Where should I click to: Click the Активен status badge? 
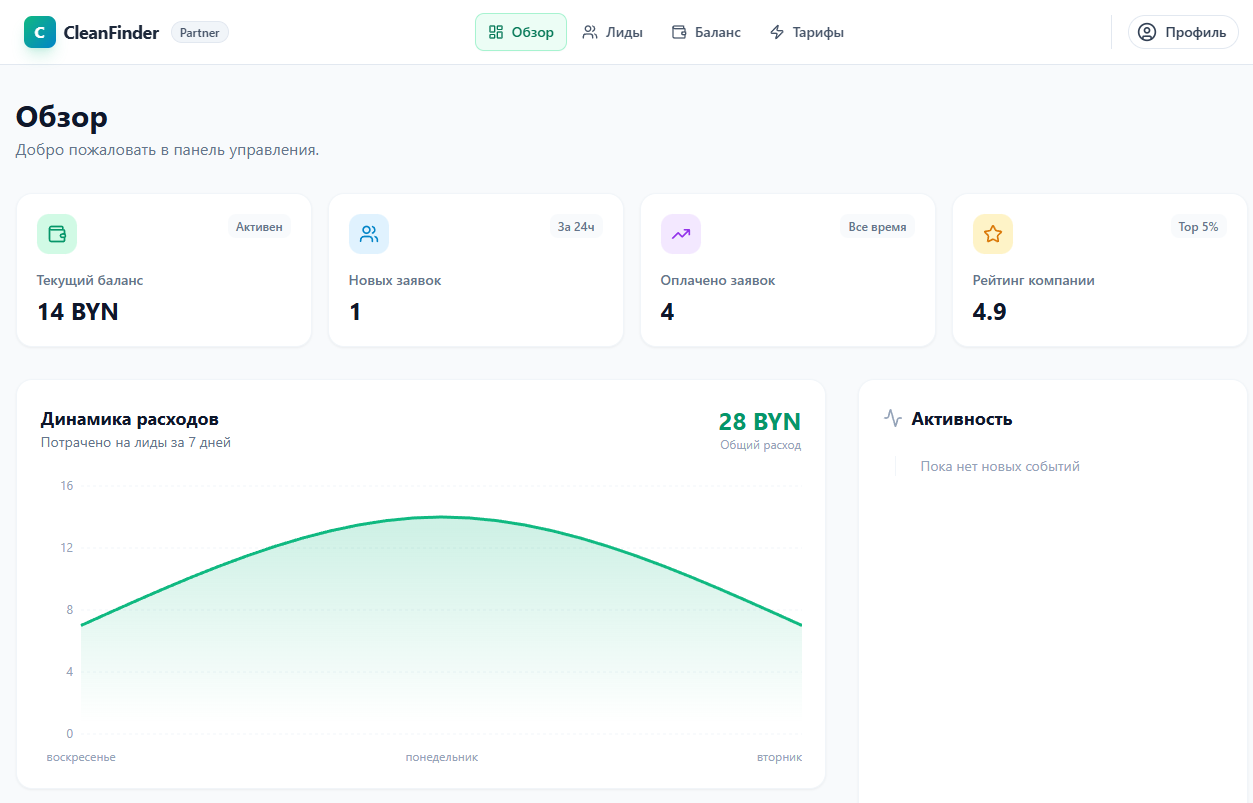pos(260,226)
